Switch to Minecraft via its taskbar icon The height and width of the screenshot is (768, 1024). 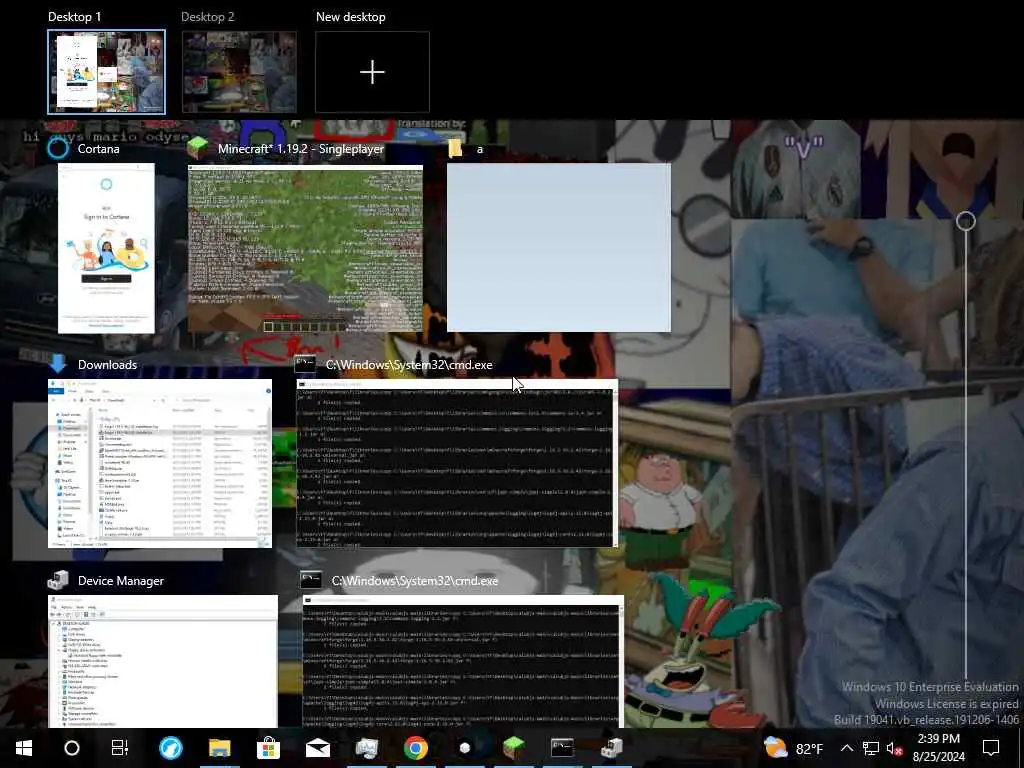point(513,748)
